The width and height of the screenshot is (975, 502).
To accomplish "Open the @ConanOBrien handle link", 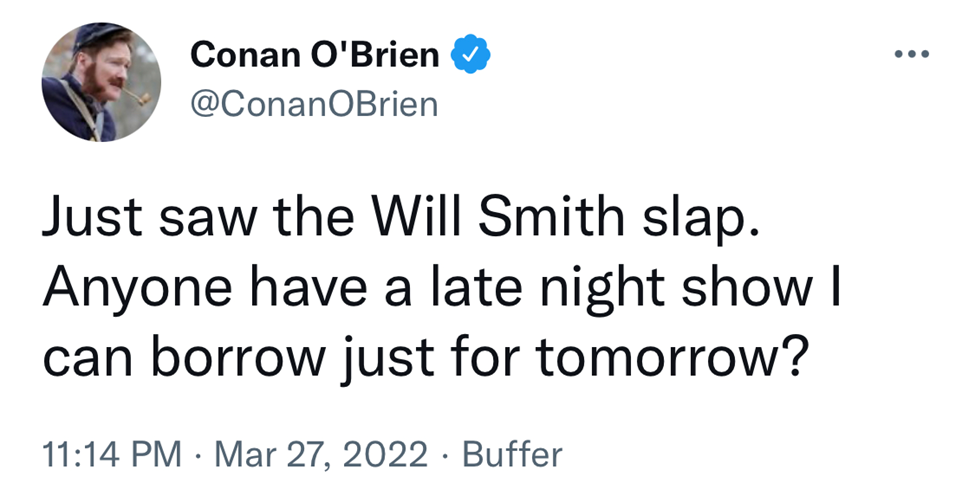I will pyautogui.click(x=314, y=103).
